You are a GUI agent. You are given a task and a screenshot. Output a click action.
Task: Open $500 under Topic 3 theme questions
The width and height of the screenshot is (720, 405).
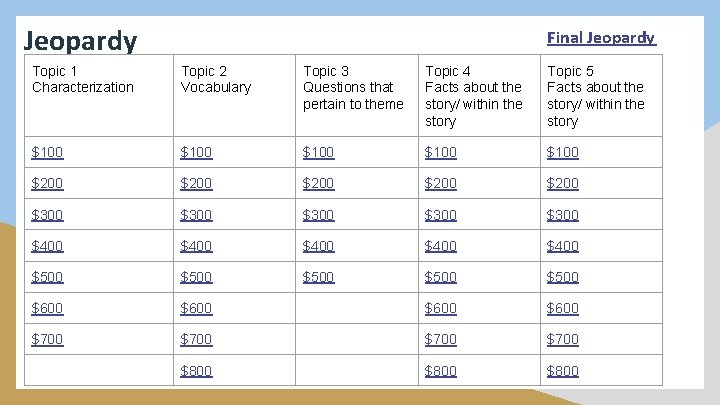[318, 277]
